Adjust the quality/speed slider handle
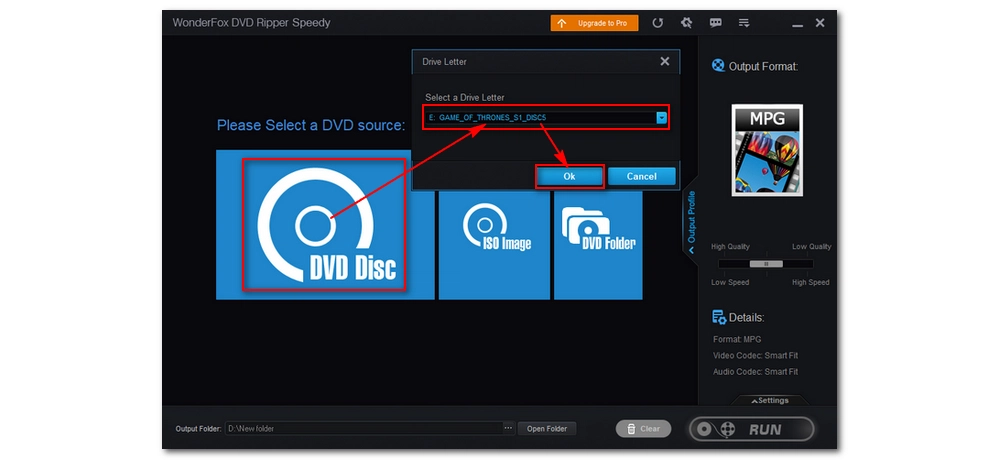1000x460 pixels. pyautogui.click(x=766, y=263)
